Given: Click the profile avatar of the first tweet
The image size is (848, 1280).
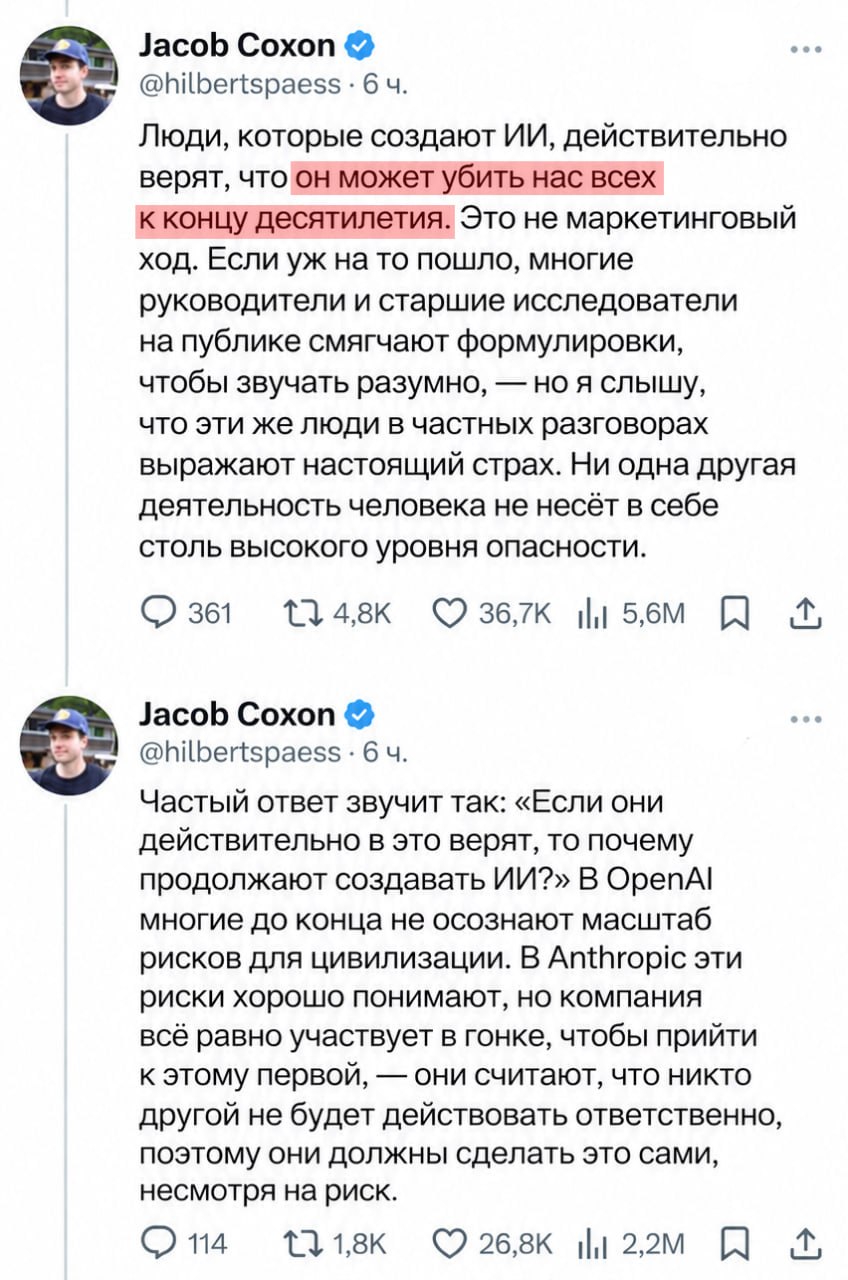Looking at the screenshot, I should pos(69,76).
